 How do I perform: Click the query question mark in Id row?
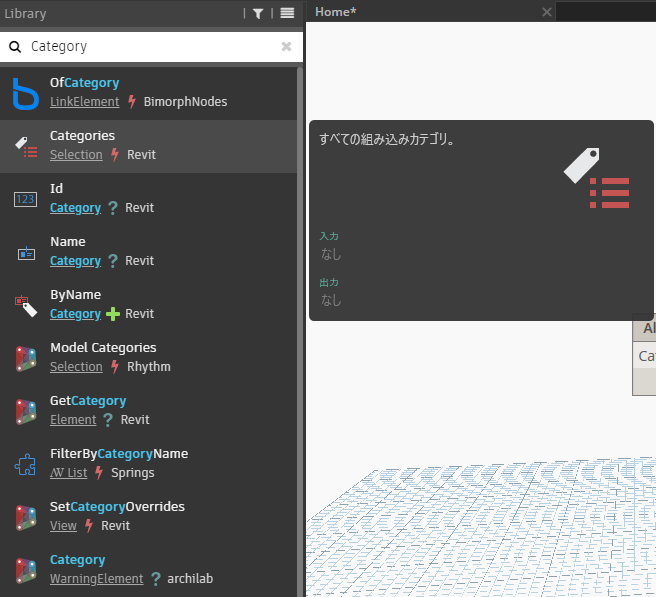coord(113,208)
